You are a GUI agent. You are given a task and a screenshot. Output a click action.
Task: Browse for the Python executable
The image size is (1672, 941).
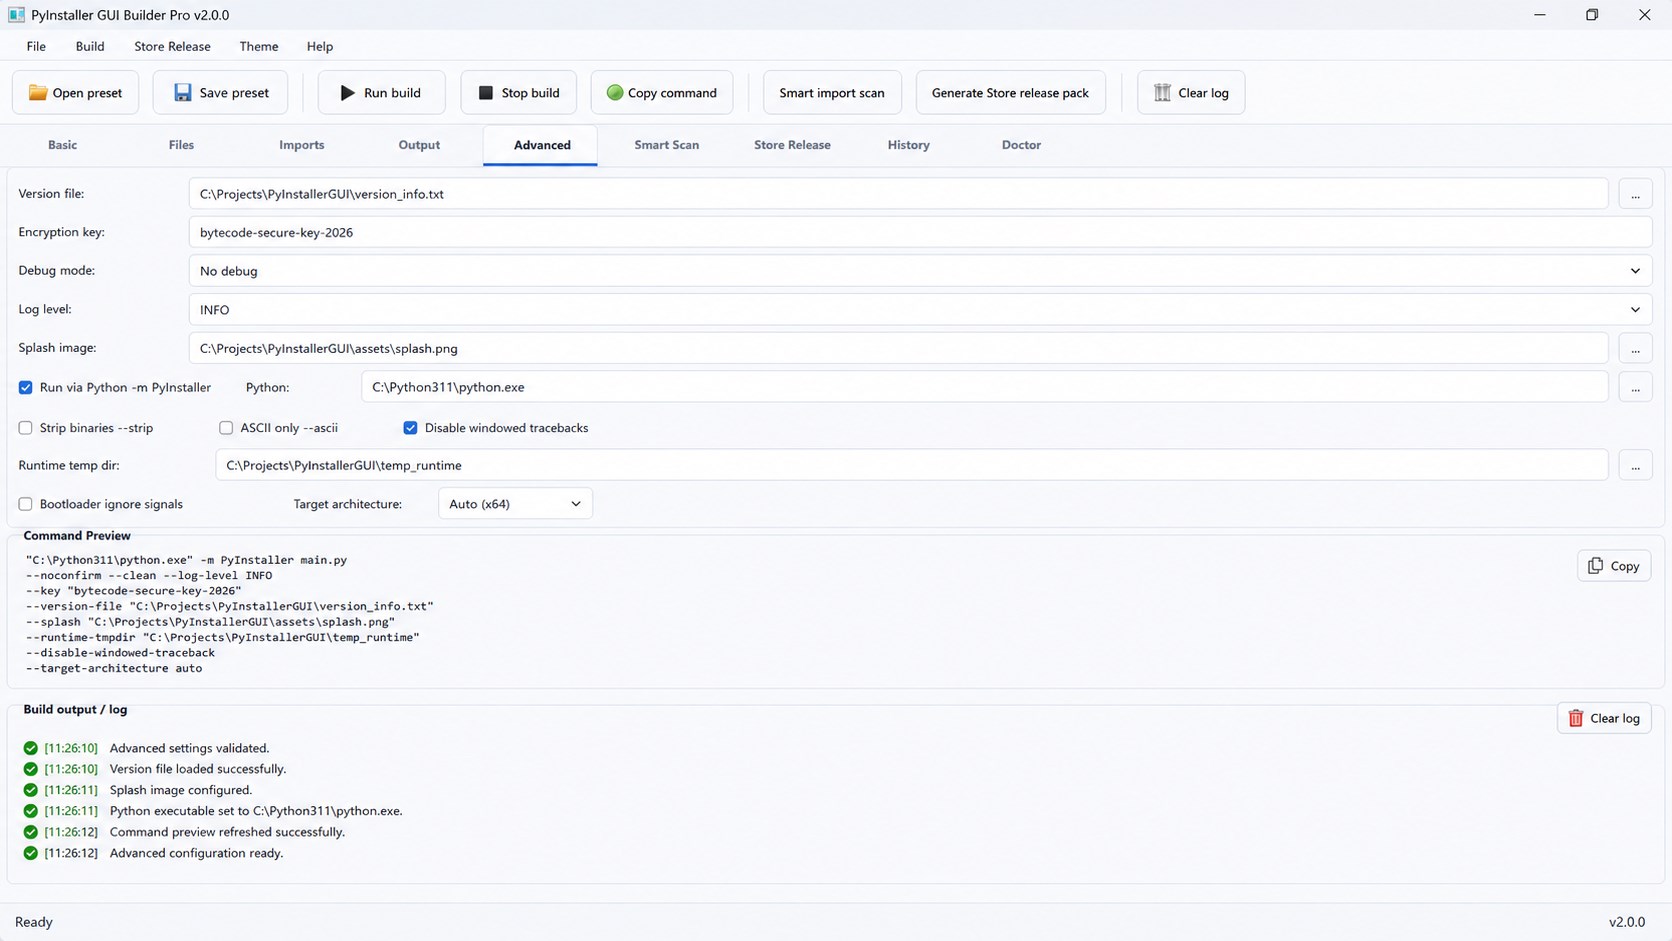pyautogui.click(x=1635, y=388)
